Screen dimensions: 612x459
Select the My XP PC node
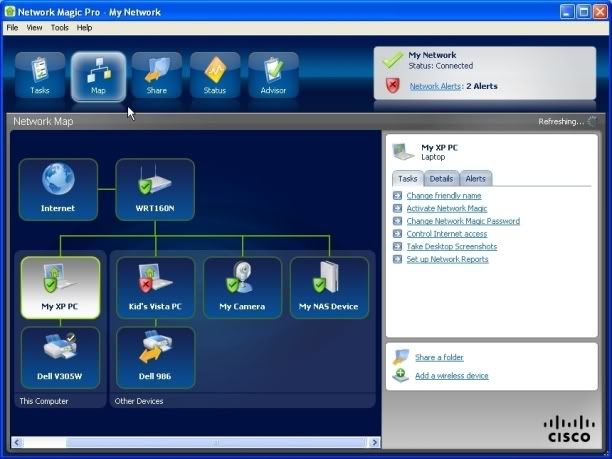tap(60, 288)
